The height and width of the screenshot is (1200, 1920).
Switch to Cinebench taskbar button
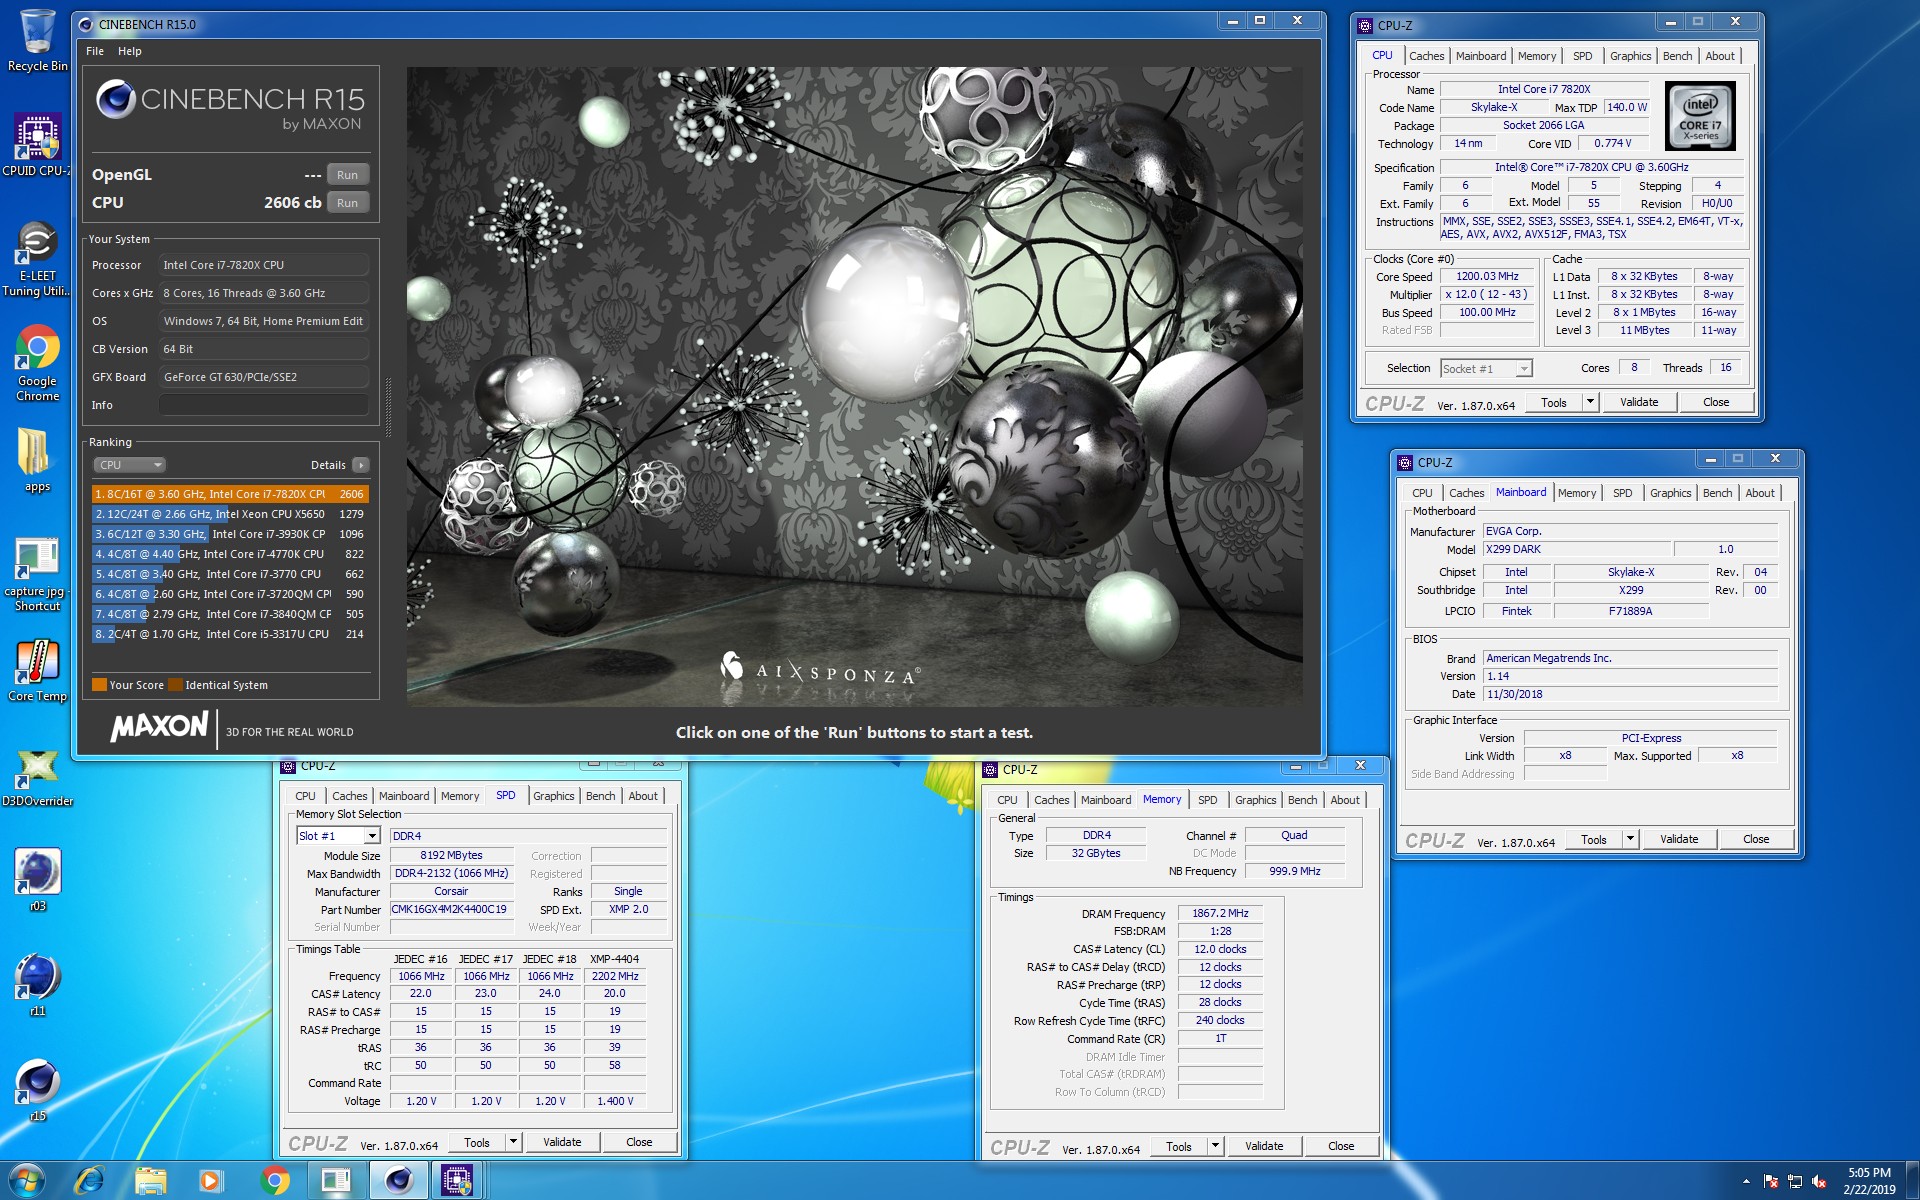click(398, 1181)
